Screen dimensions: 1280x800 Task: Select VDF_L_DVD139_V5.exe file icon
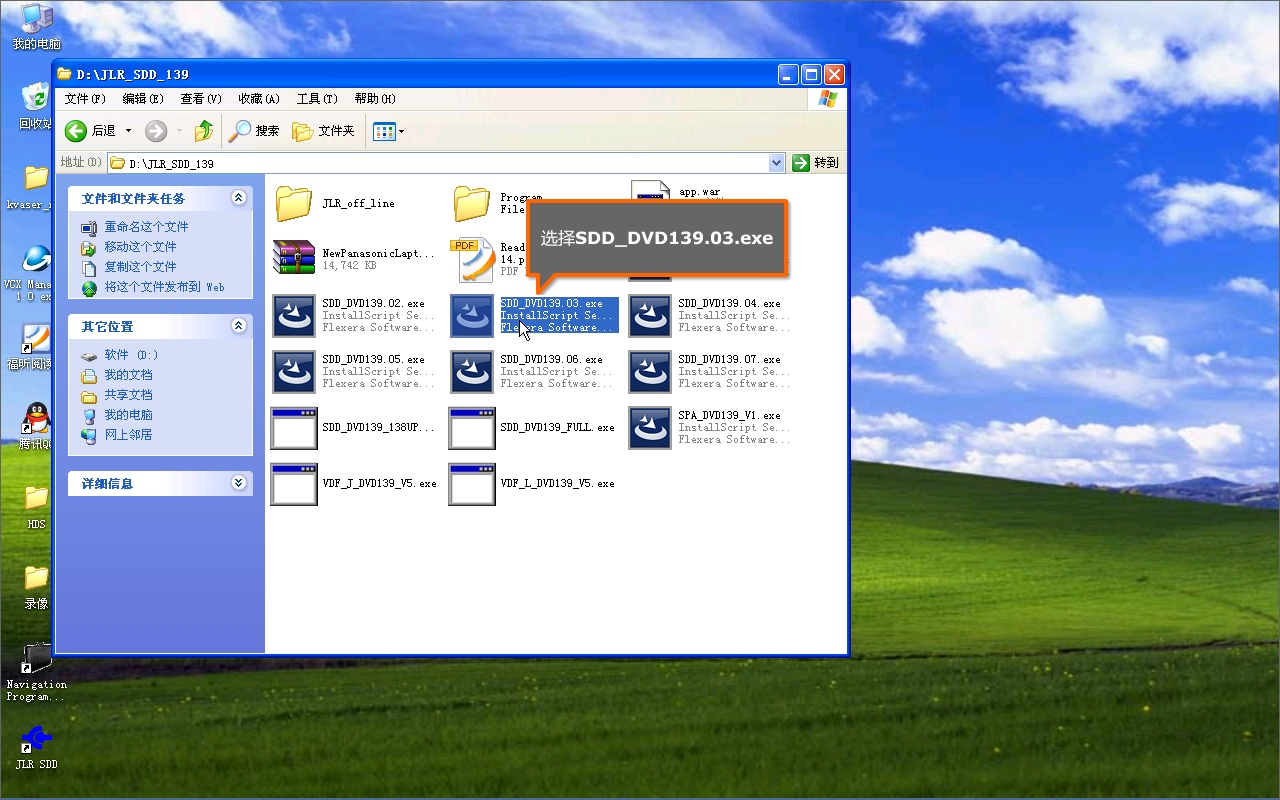click(x=472, y=484)
